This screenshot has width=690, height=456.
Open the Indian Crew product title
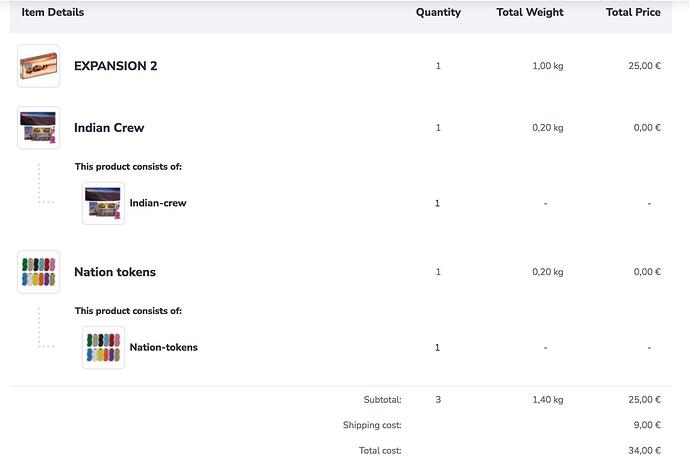pos(109,128)
